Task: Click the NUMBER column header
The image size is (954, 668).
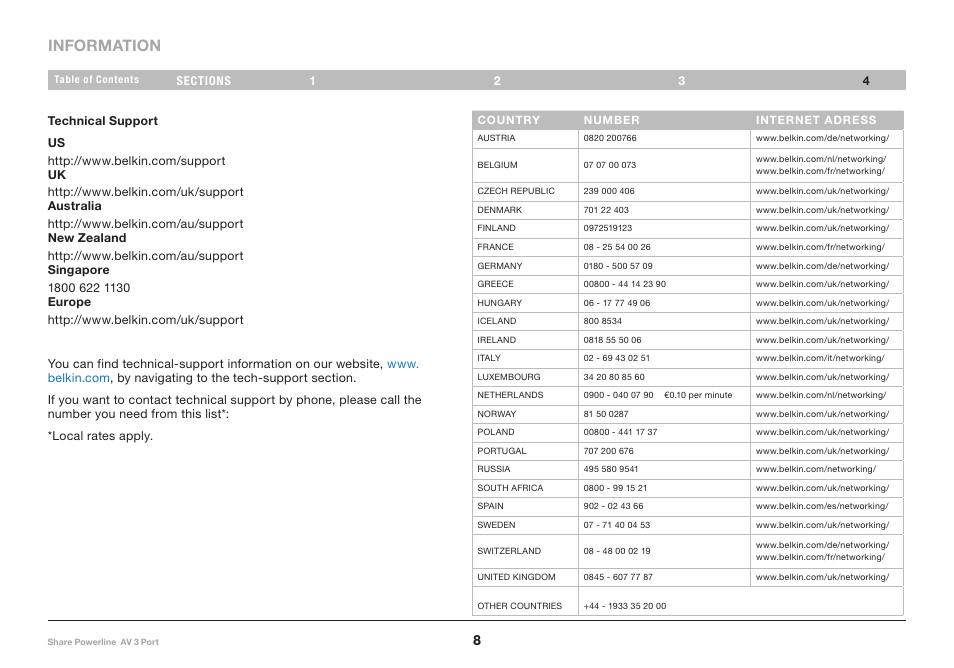Action: [x=611, y=120]
